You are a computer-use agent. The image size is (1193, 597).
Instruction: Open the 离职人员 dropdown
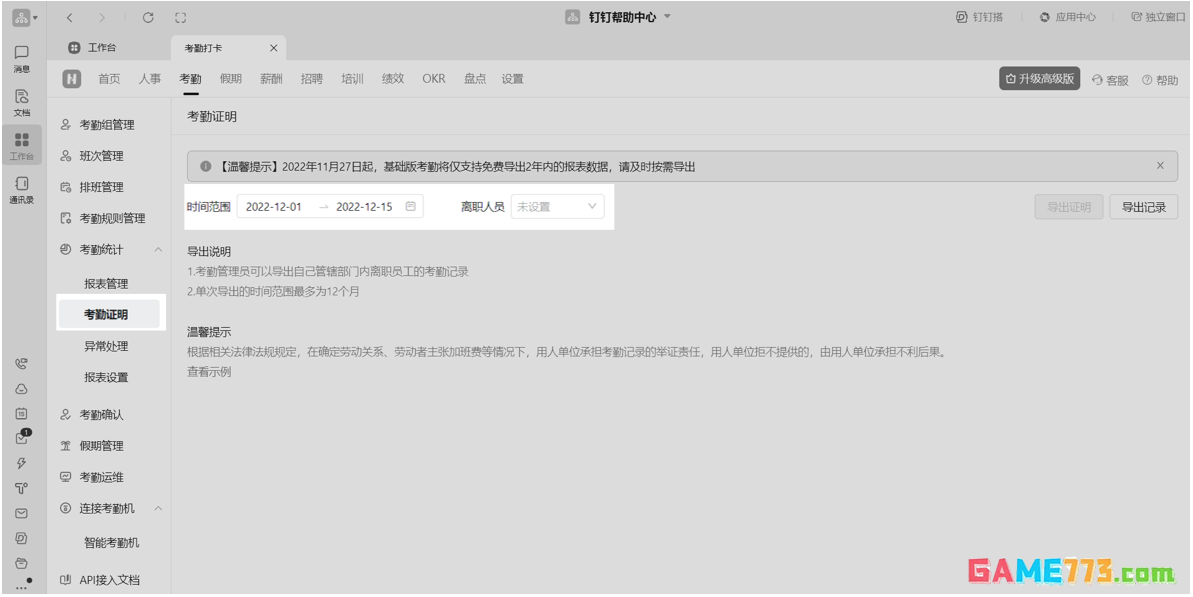point(557,207)
